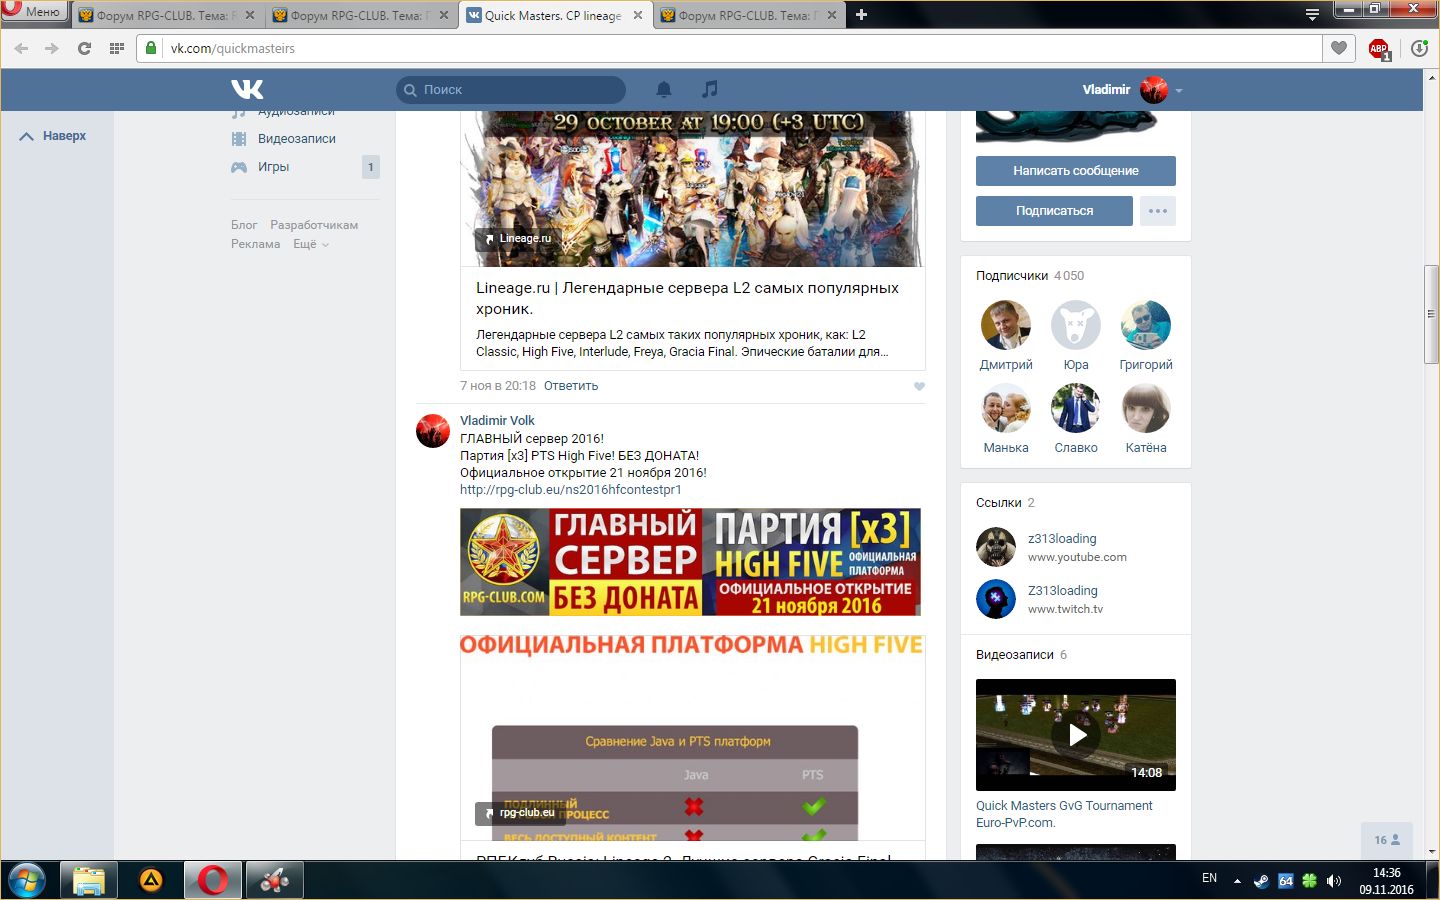
Task: Click the Подписаться button
Action: click(x=1054, y=211)
